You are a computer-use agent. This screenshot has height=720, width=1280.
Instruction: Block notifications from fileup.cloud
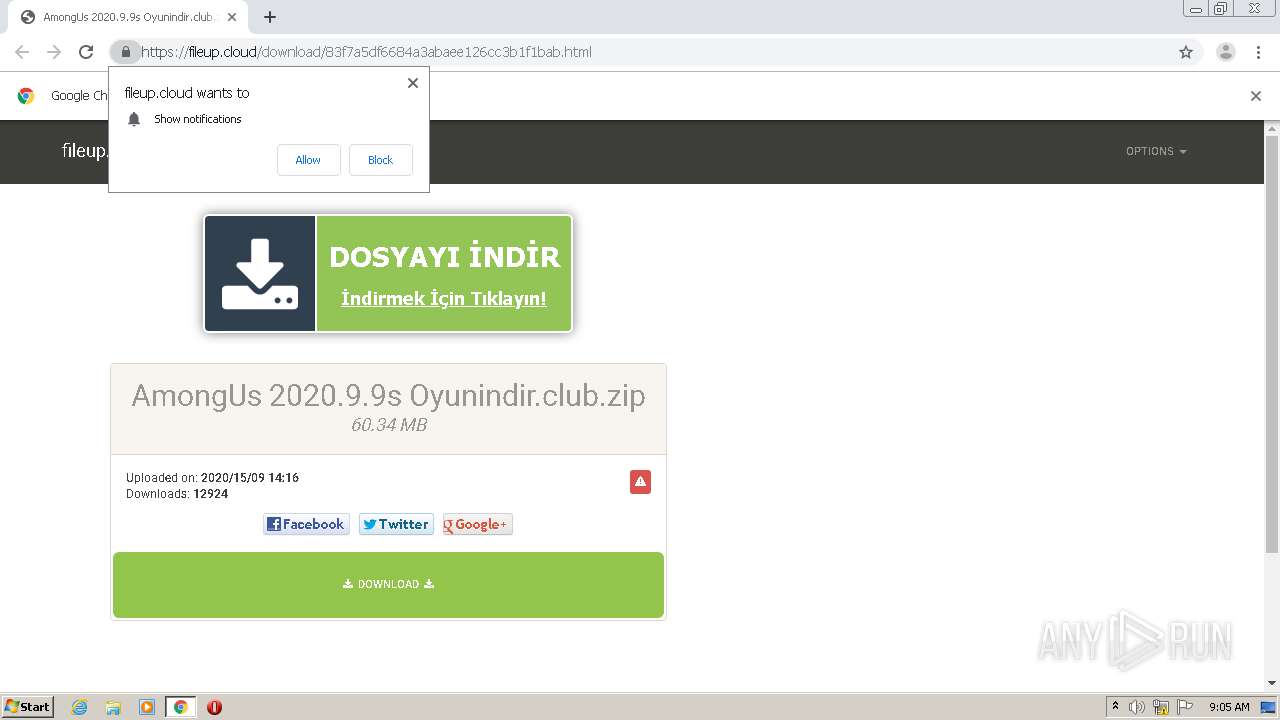(381, 160)
